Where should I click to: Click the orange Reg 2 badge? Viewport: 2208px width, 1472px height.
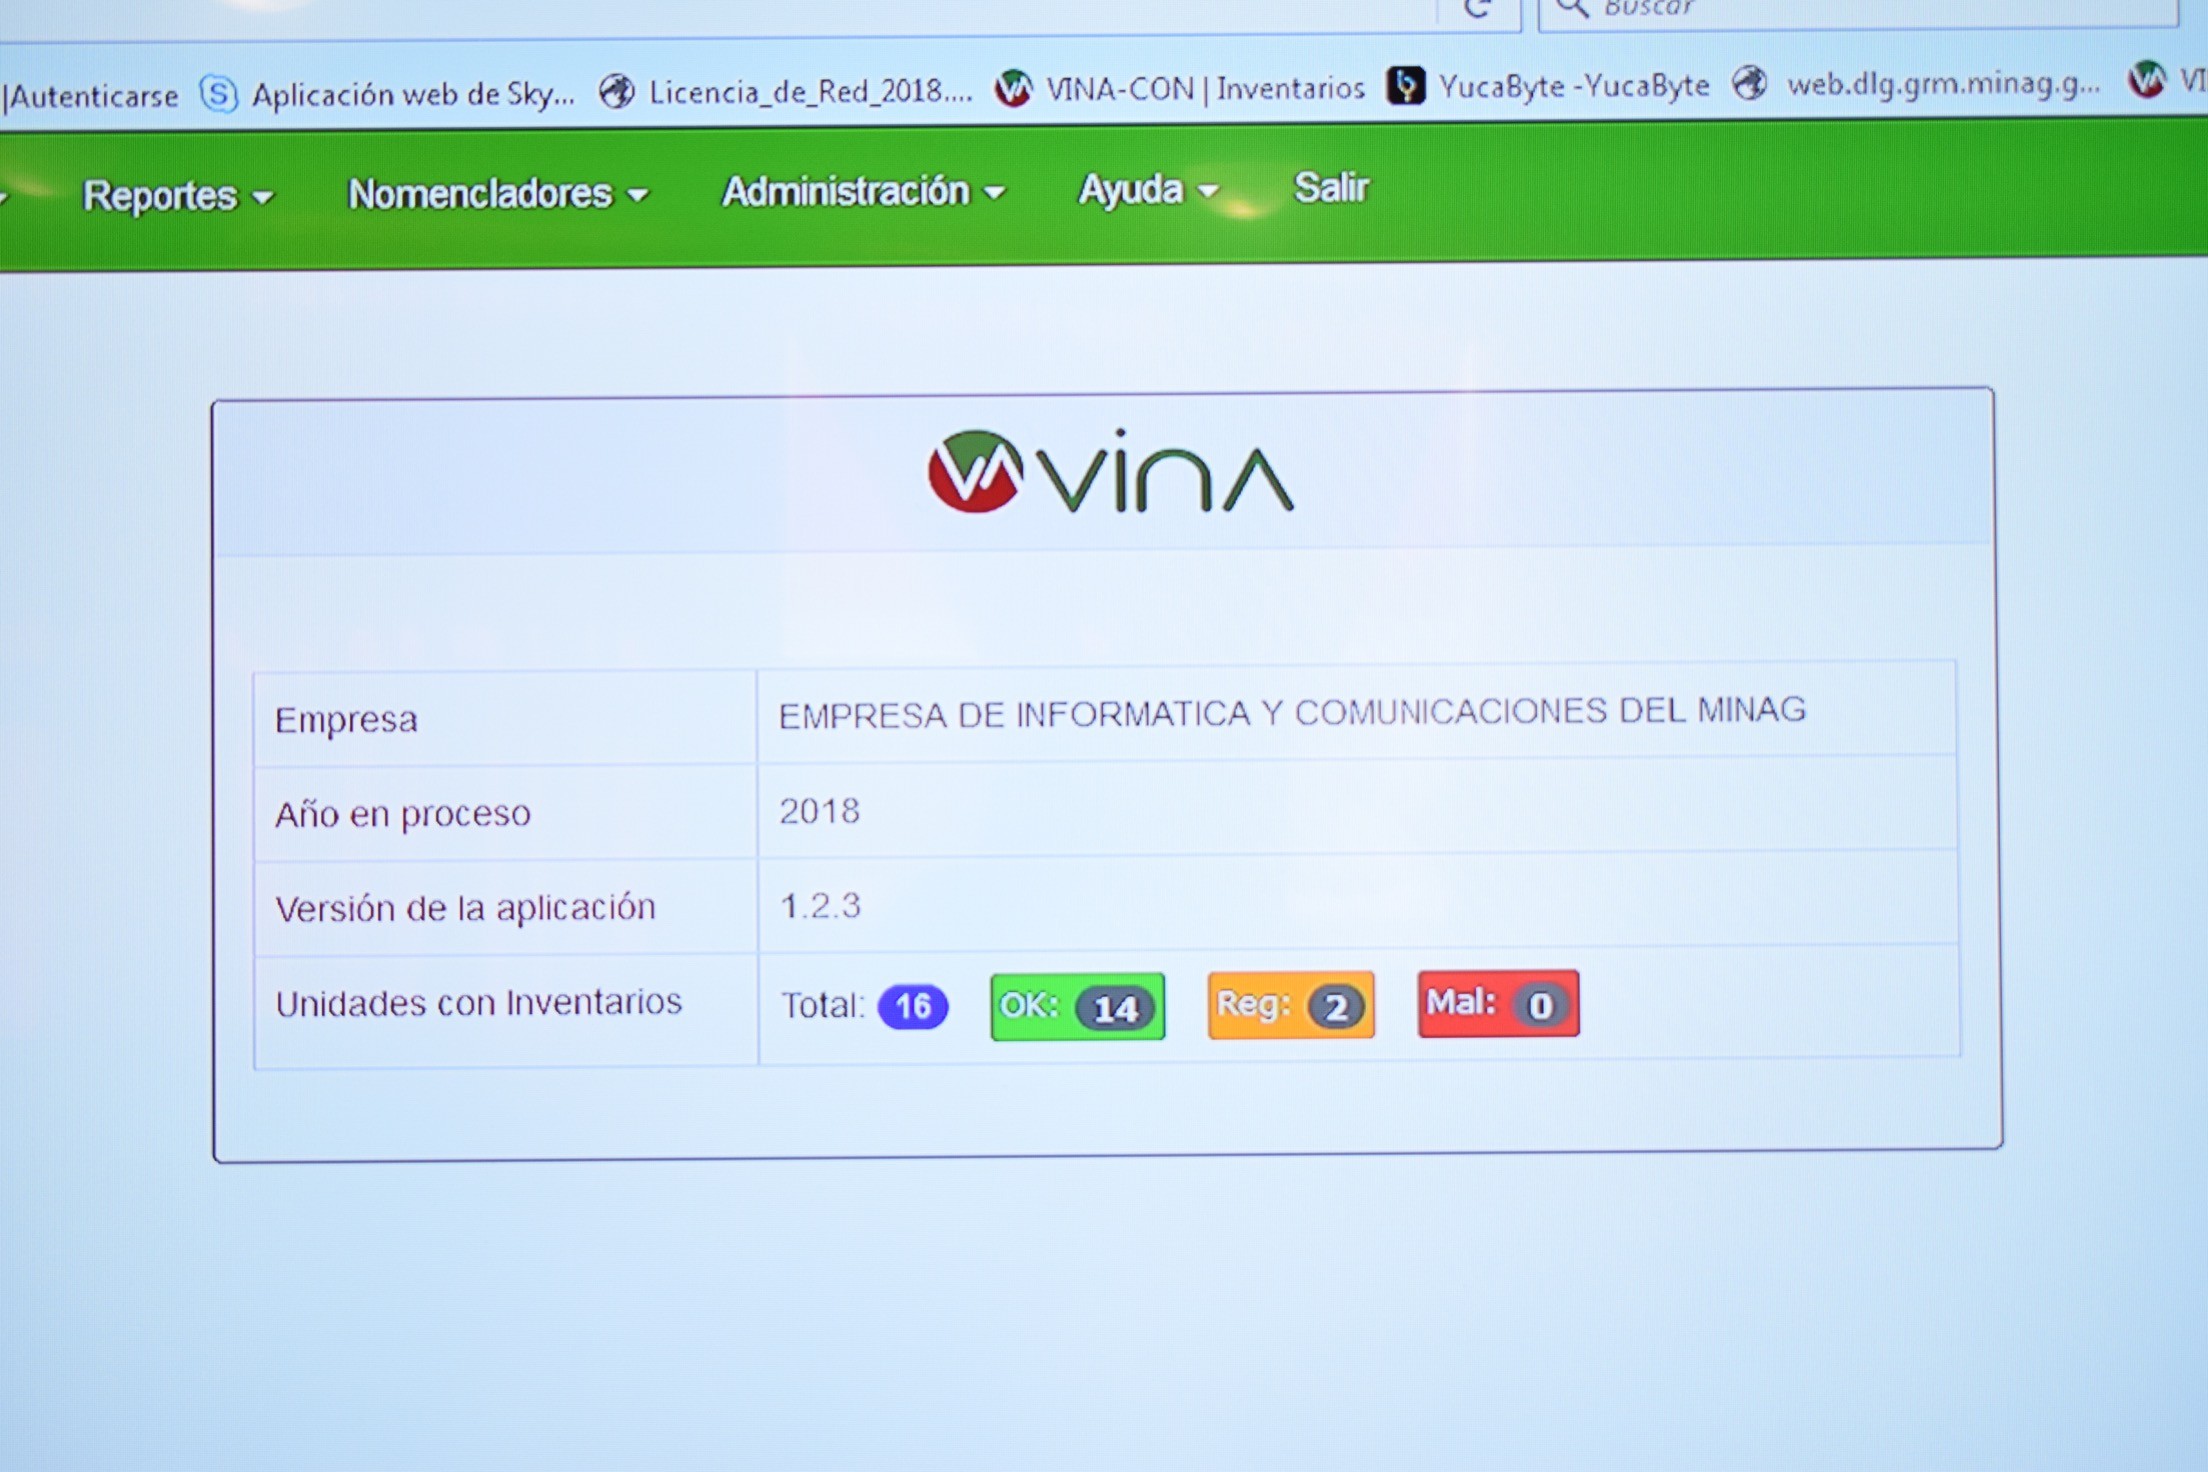(x=1291, y=1005)
